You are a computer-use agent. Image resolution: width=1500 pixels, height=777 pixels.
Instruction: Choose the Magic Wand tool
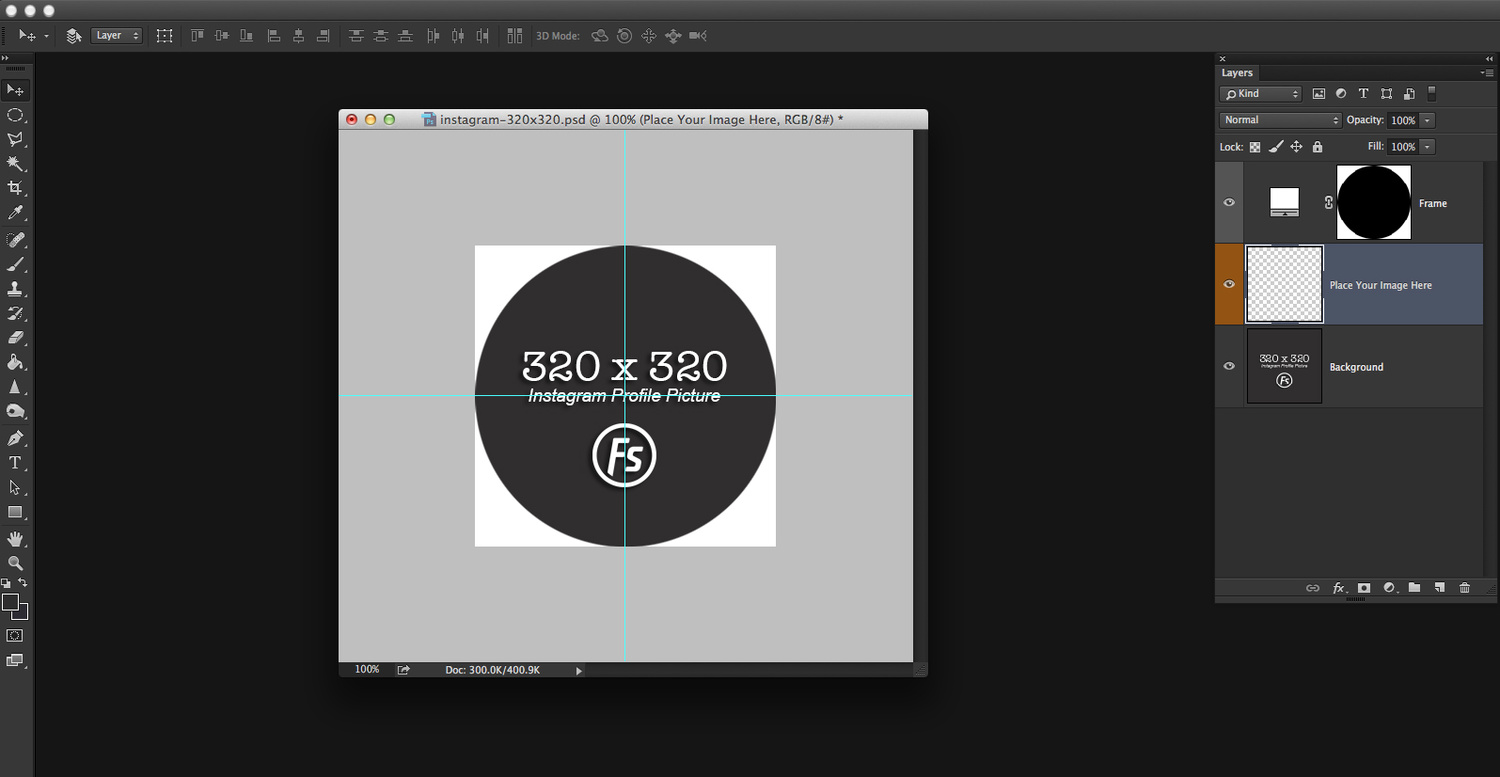click(x=15, y=163)
